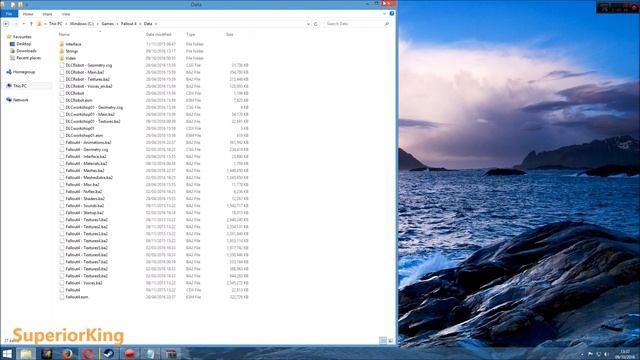Select the Fallout4 - Interface.ba2 file
Viewport: 640px width, 360px height.
[x=86, y=156]
